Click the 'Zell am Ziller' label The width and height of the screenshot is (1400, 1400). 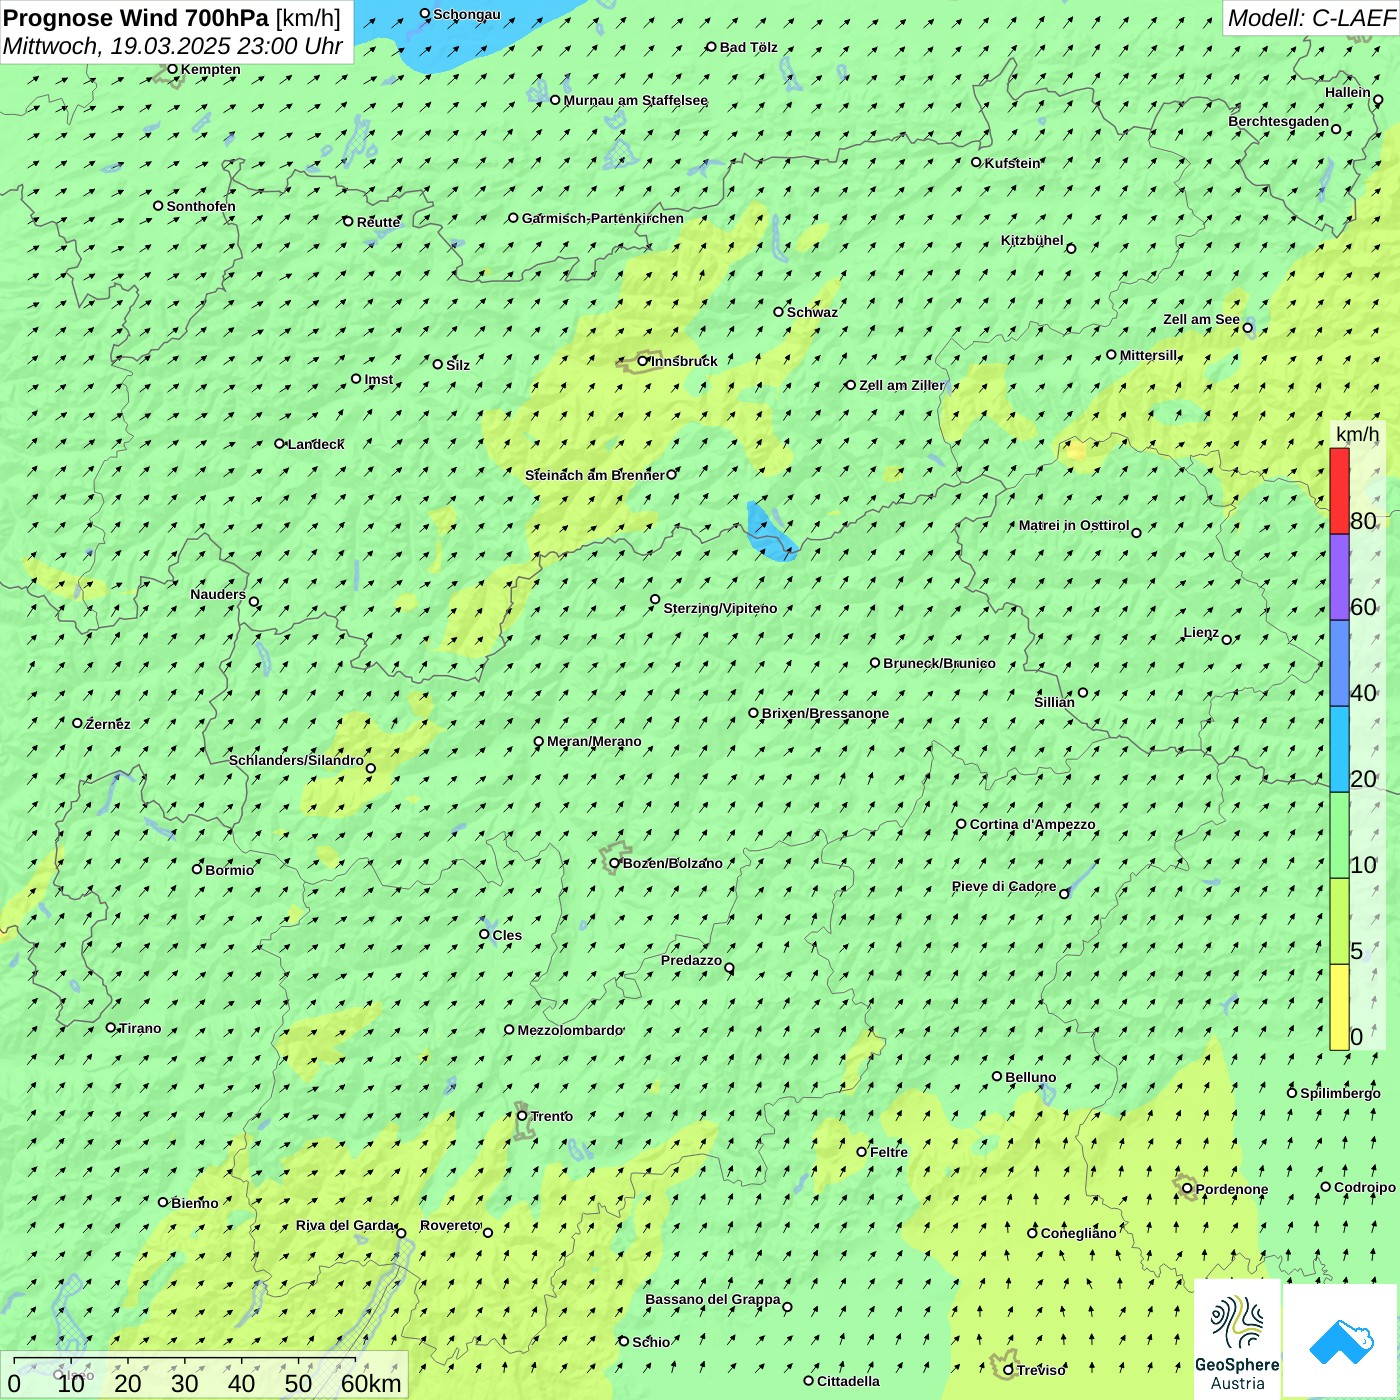(901, 385)
